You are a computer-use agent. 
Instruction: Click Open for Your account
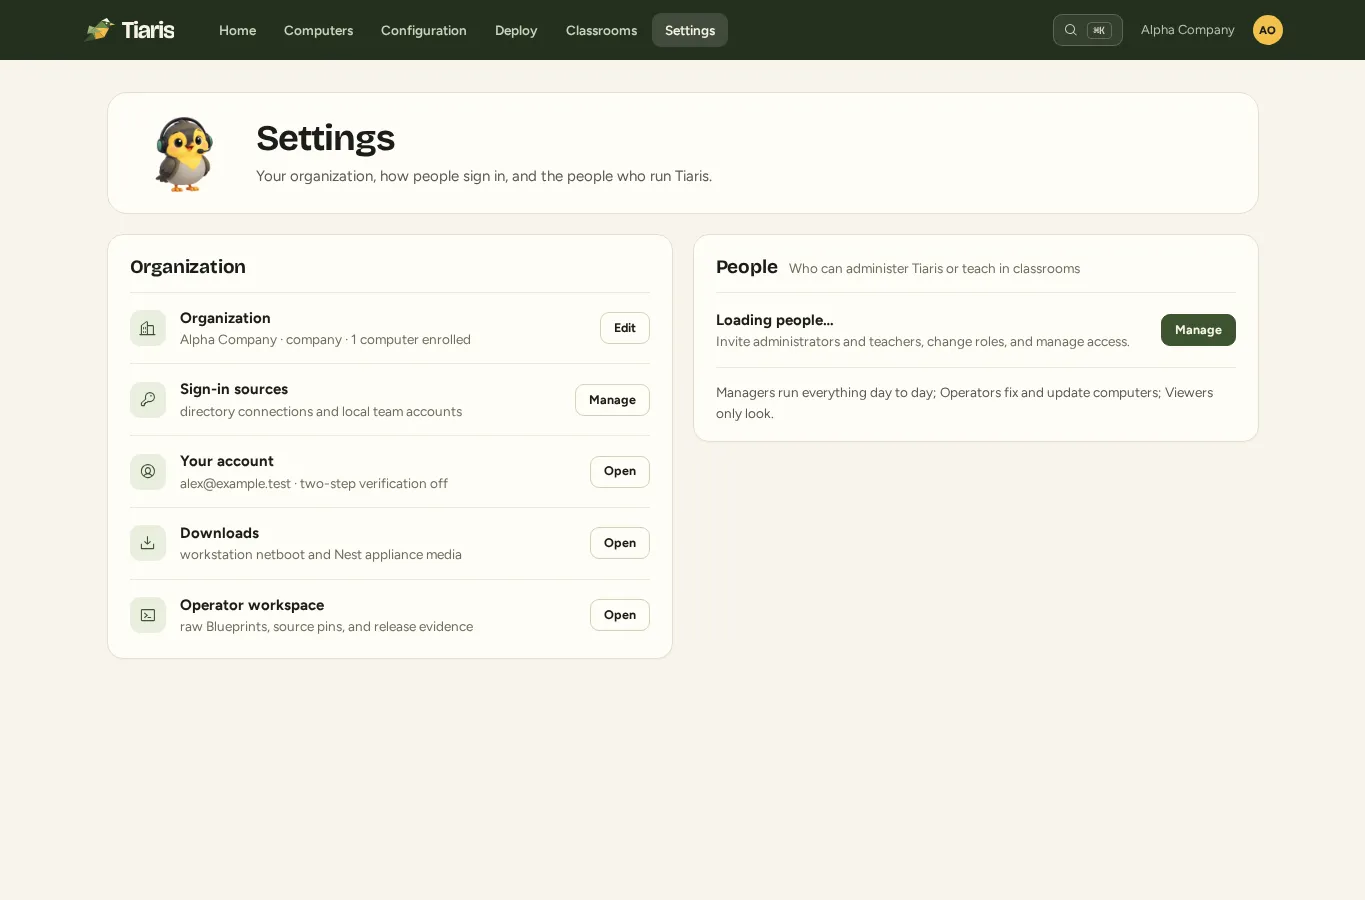pyautogui.click(x=620, y=471)
